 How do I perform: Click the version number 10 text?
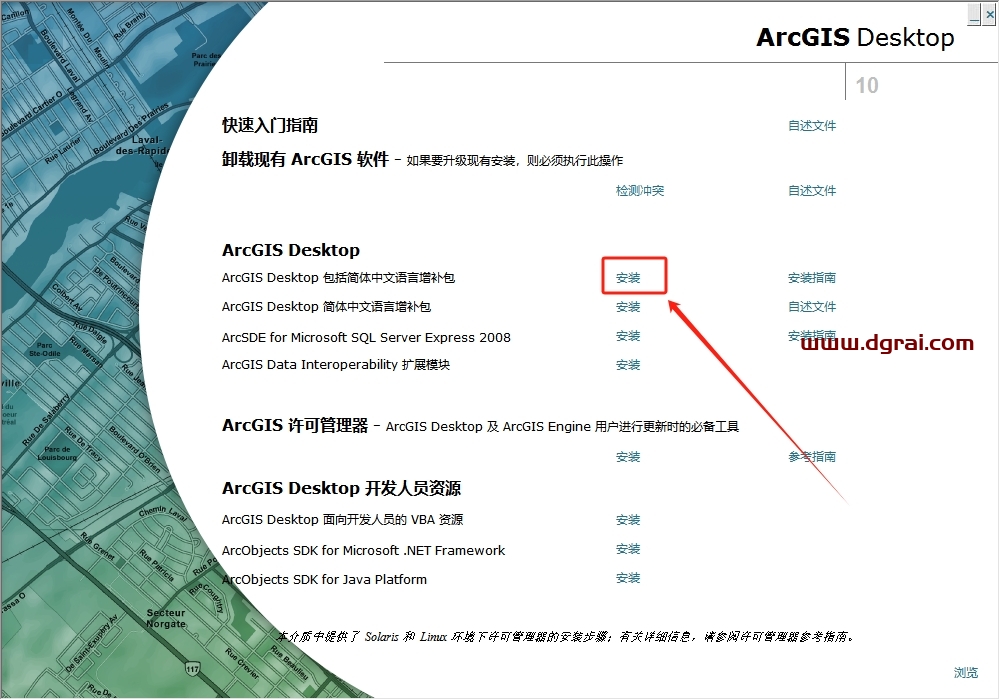pos(867,85)
